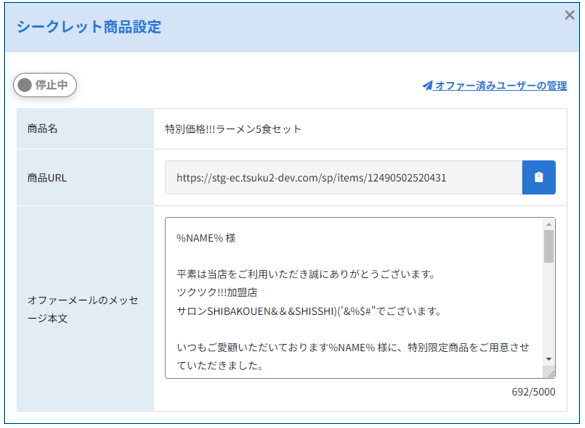Image resolution: width=585 pixels, height=428 pixels.
Task: Click the 692/5000 character counter
Action: [533, 392]
